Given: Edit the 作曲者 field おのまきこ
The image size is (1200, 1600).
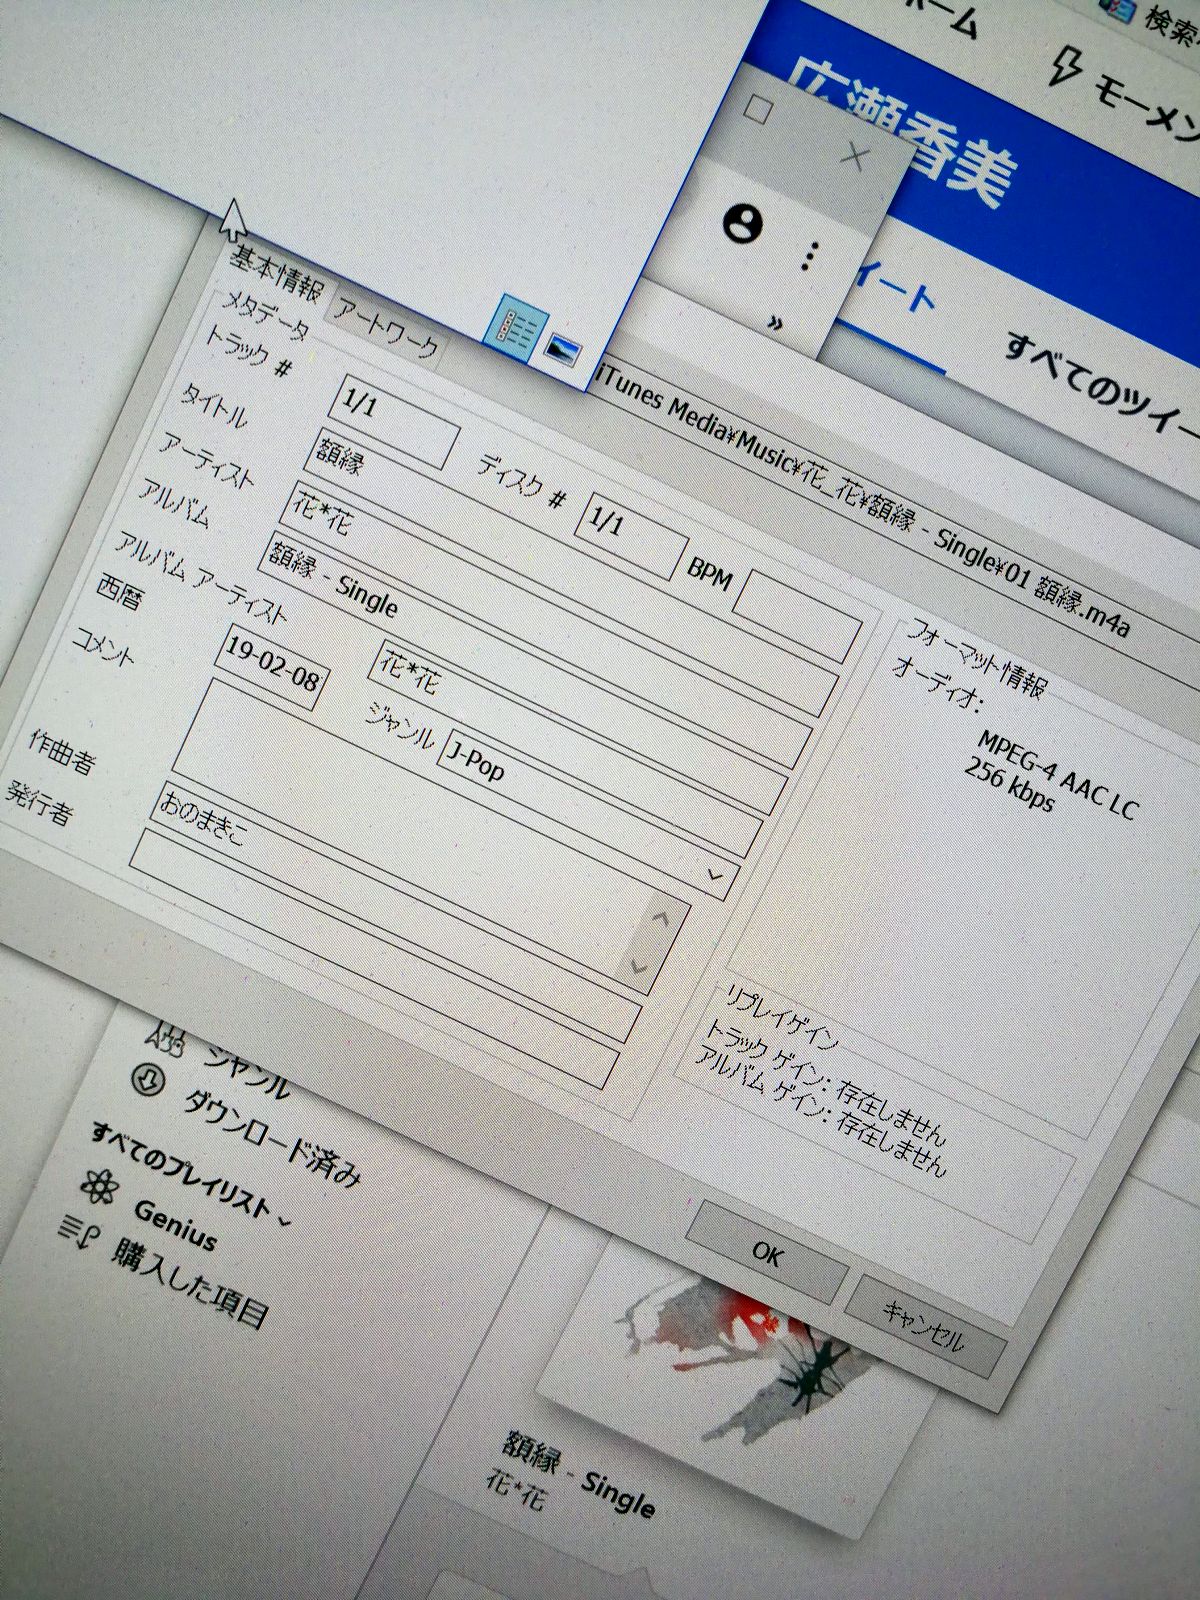Looking at the screenshot, I should (x=397, y=910).
